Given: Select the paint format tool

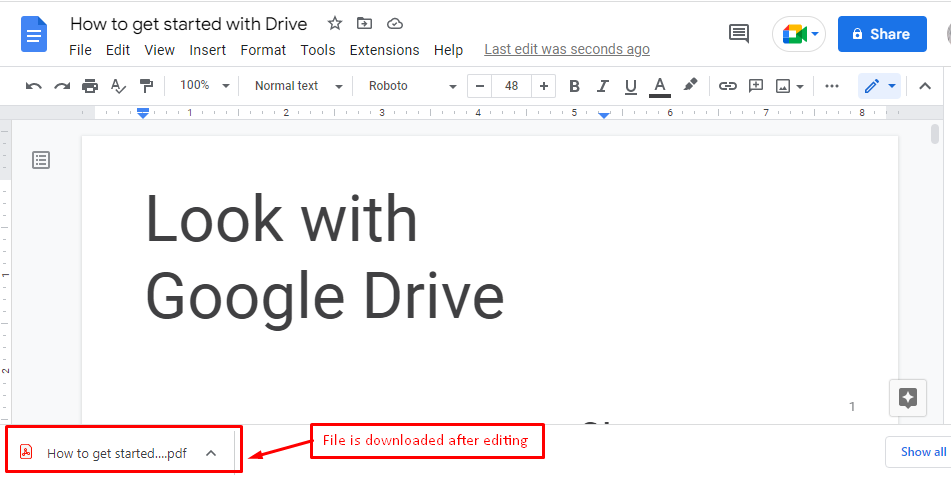Looking at the screenshot, I should pos(146,86).
